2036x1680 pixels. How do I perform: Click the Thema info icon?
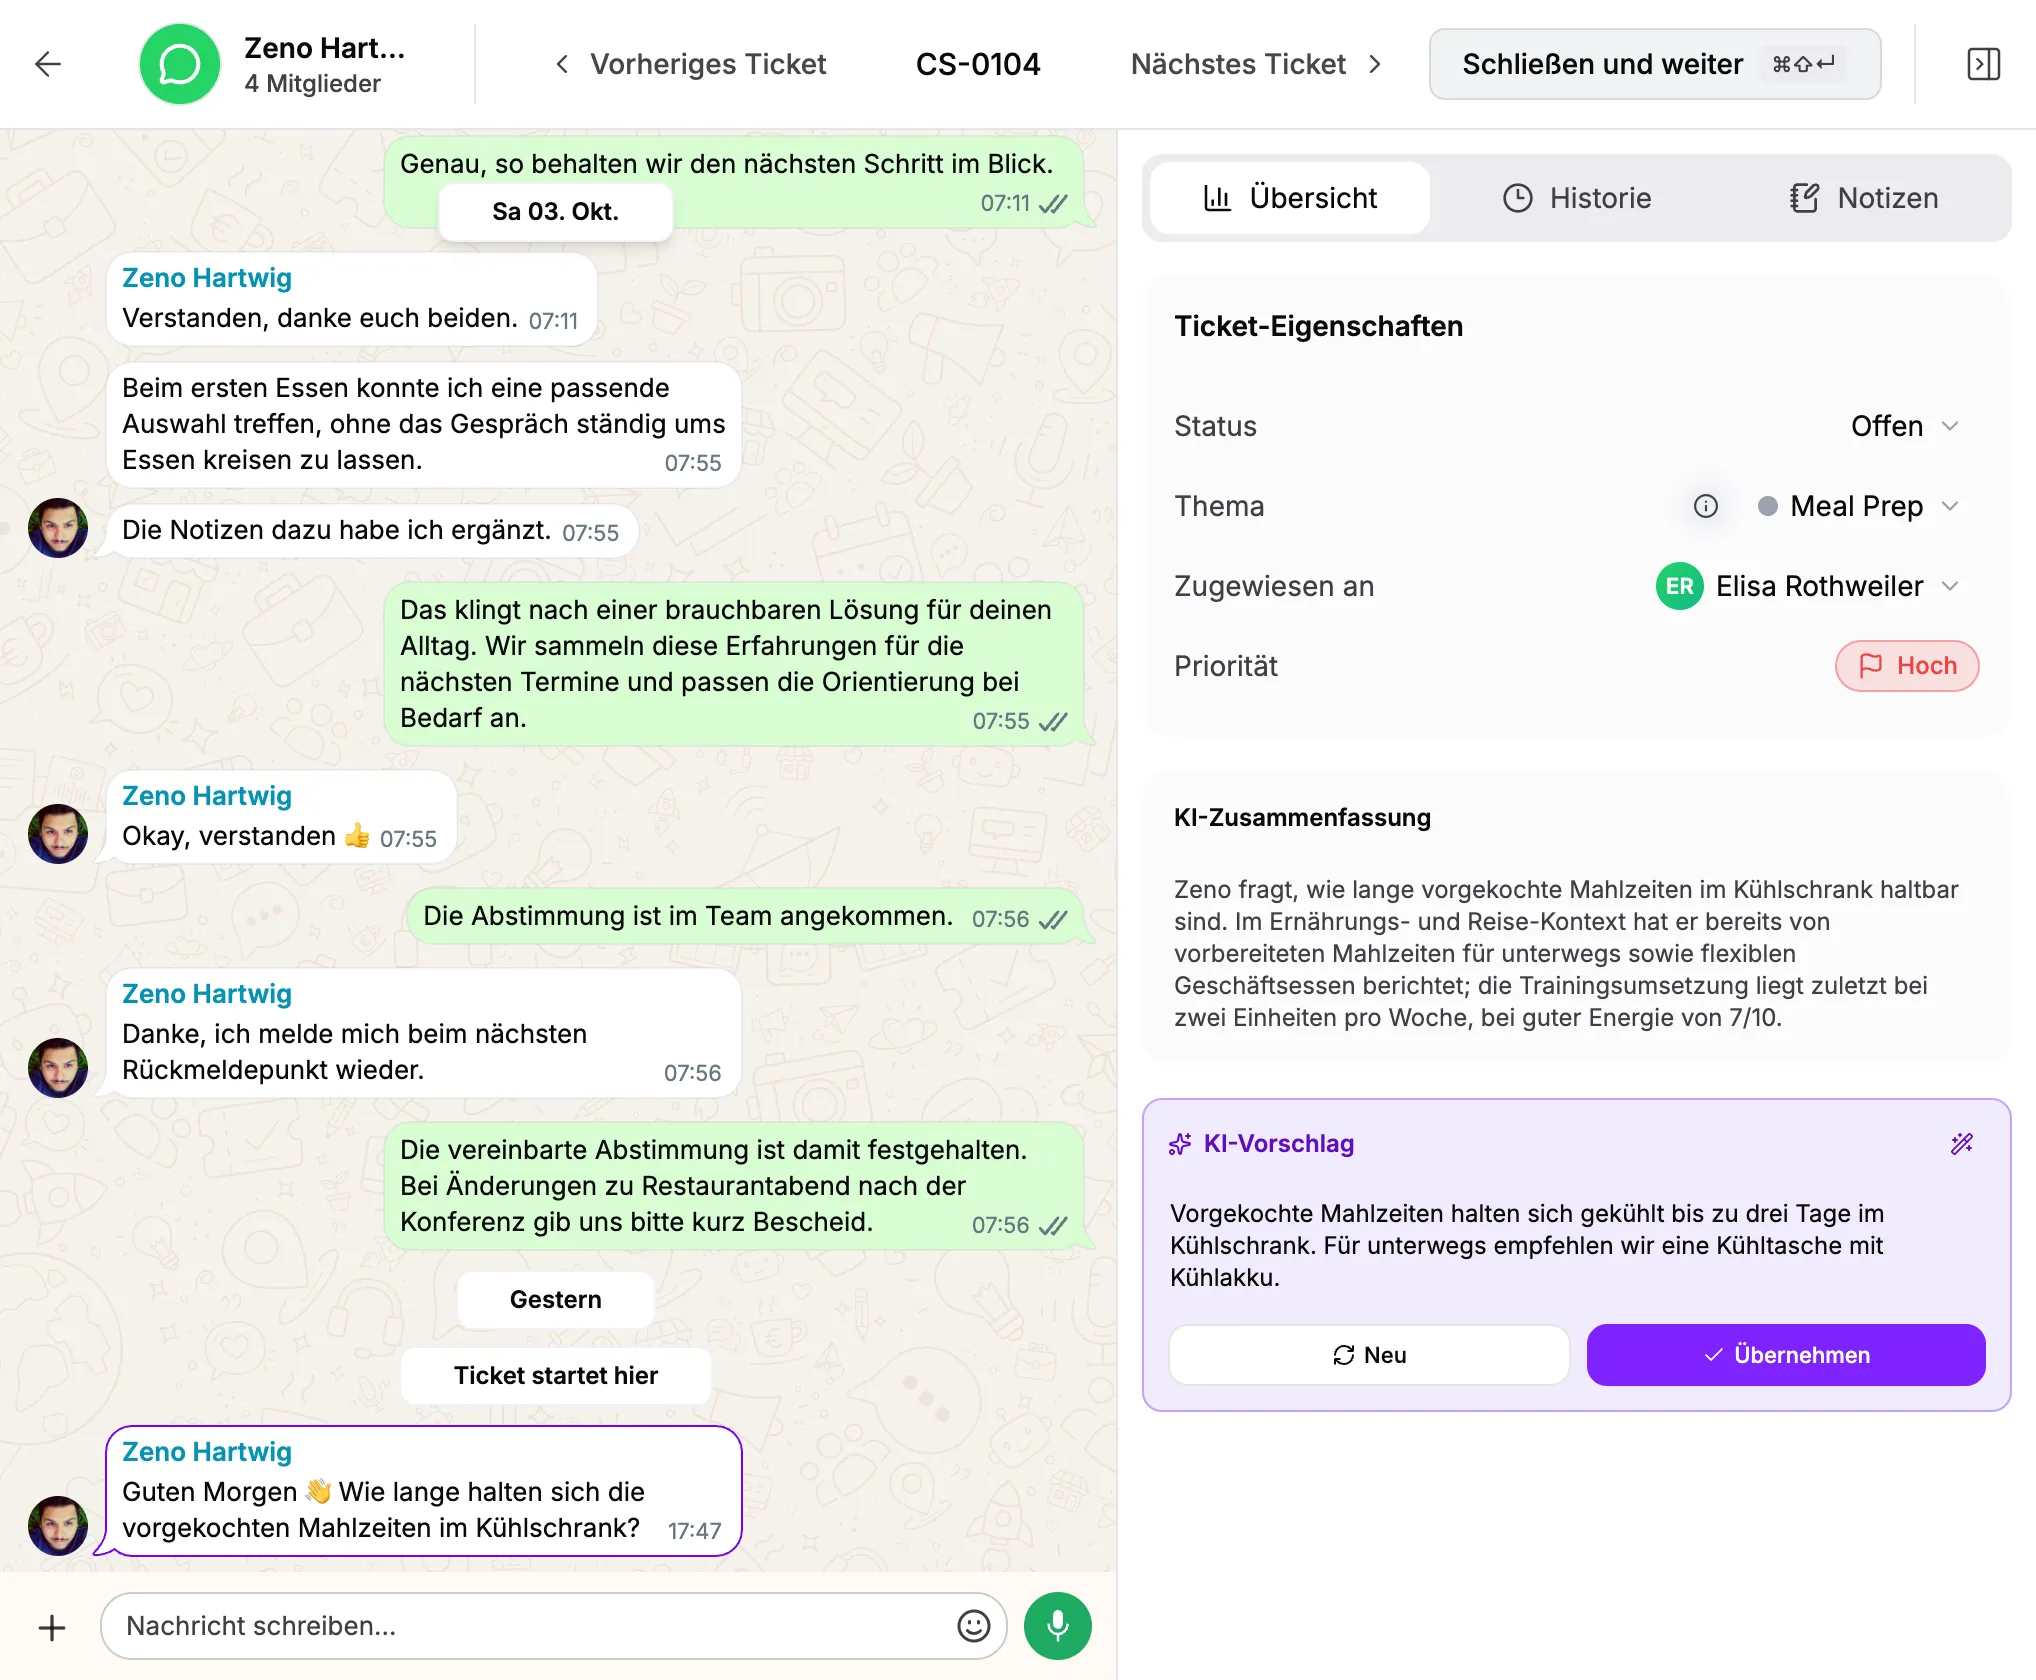pyautogui.click(x=1706, y=506)
